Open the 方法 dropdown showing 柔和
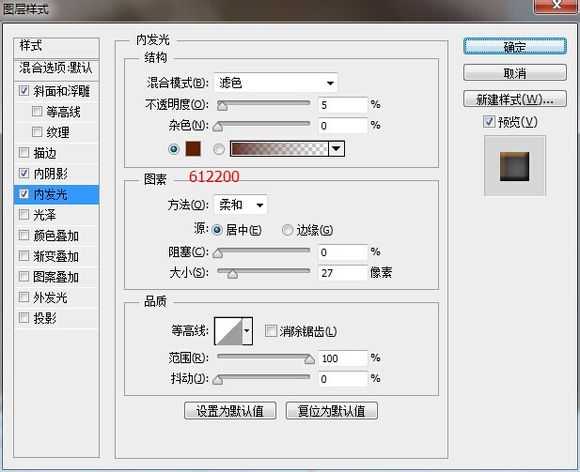Image resolution: width=580 pixels, height=472 pixels. coord(240,205)
